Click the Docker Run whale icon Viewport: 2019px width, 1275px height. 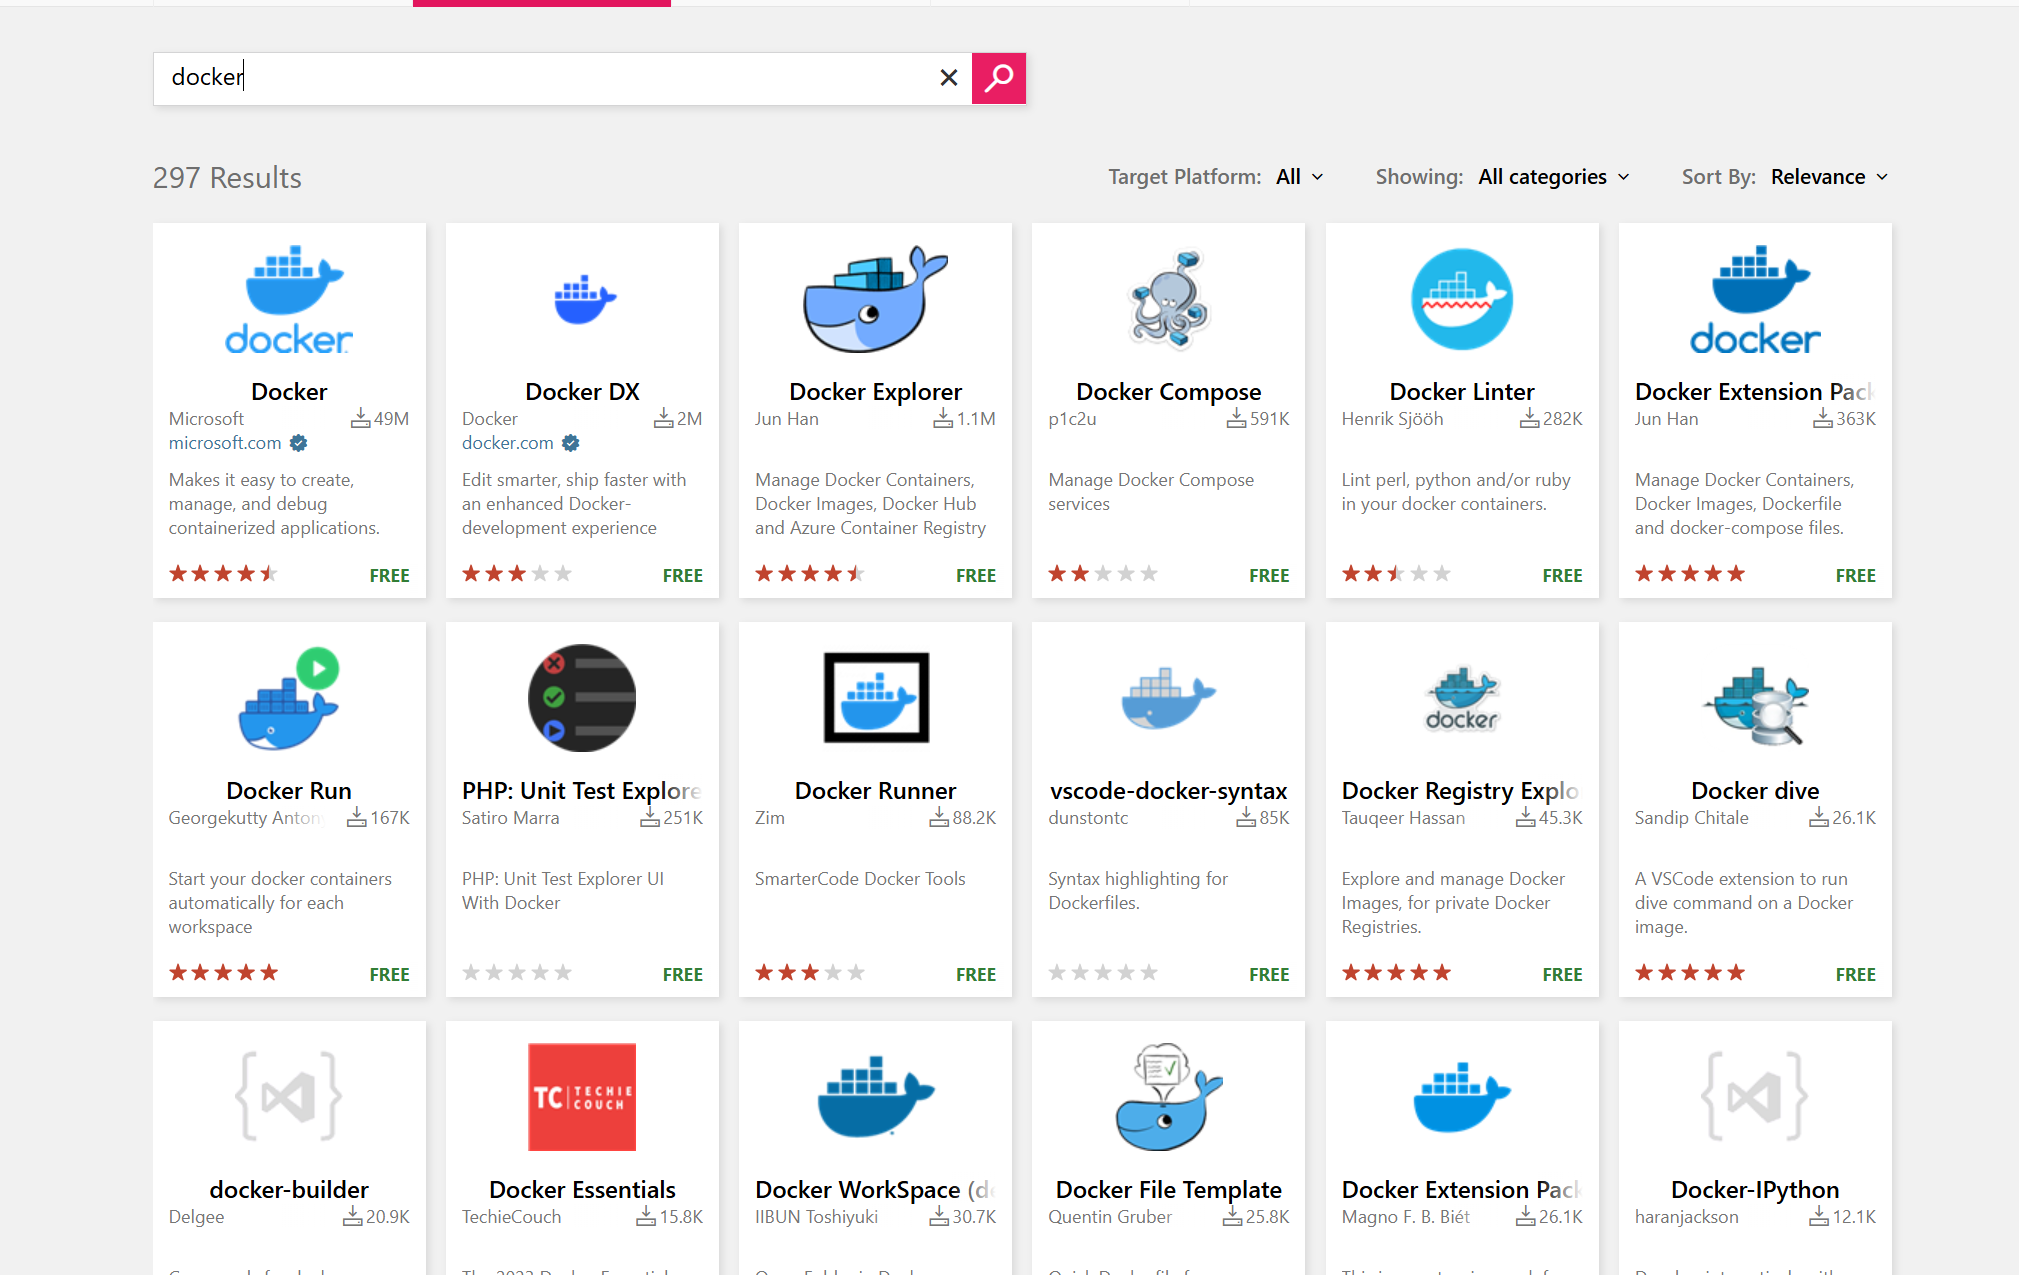pyautogui.click(x=289, y=698)
